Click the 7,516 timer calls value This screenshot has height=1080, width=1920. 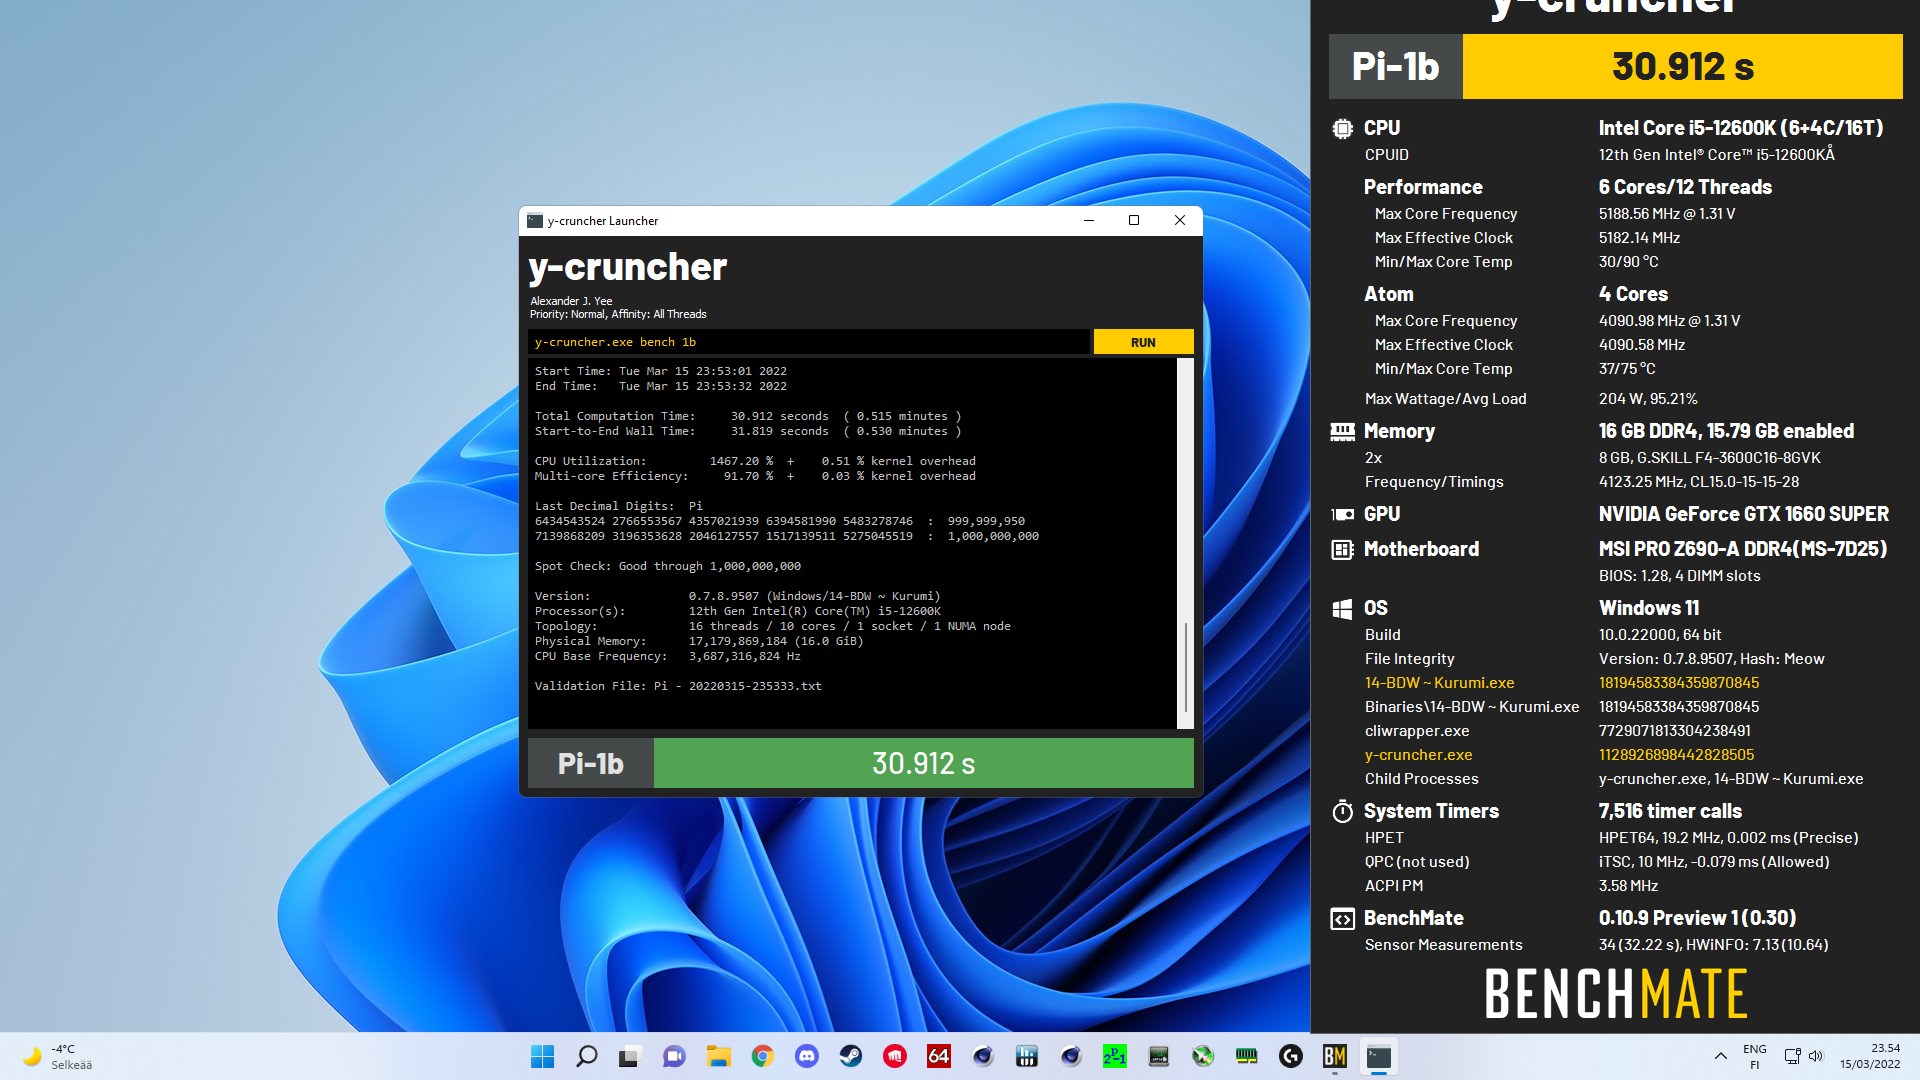(x=1670, y=811)
